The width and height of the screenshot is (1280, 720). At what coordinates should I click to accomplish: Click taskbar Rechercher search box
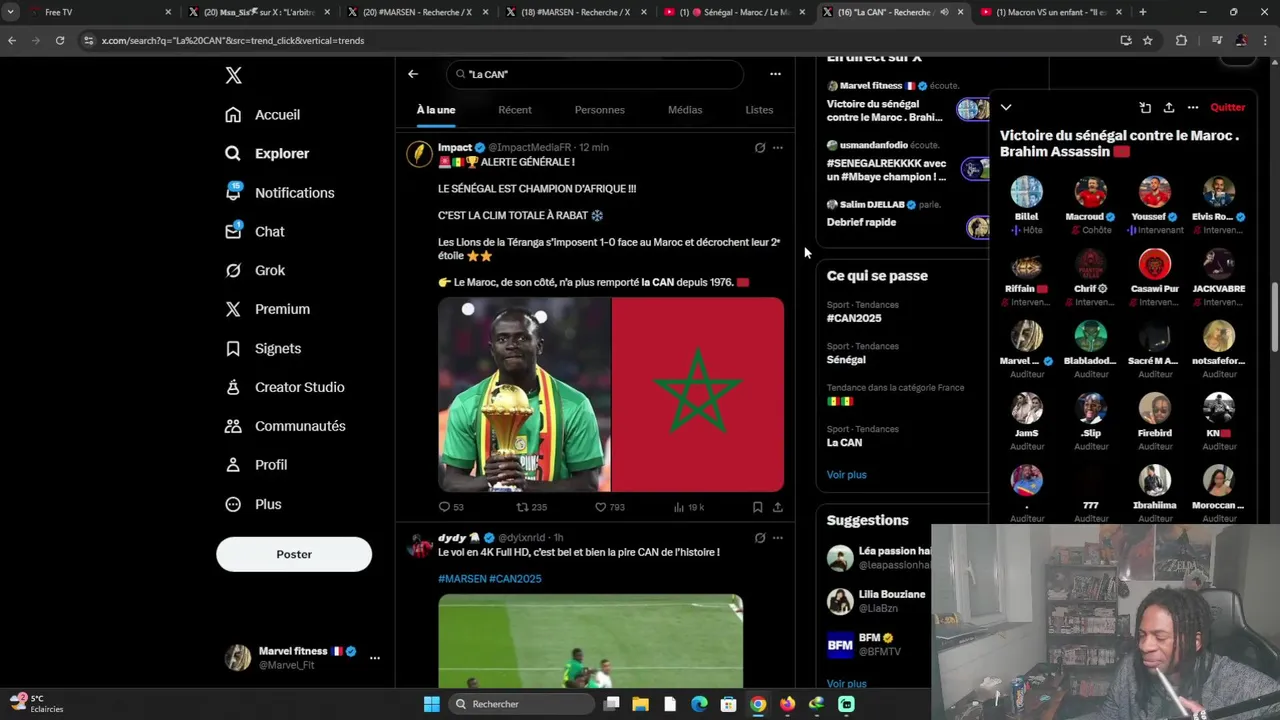(x=521, y=704)
